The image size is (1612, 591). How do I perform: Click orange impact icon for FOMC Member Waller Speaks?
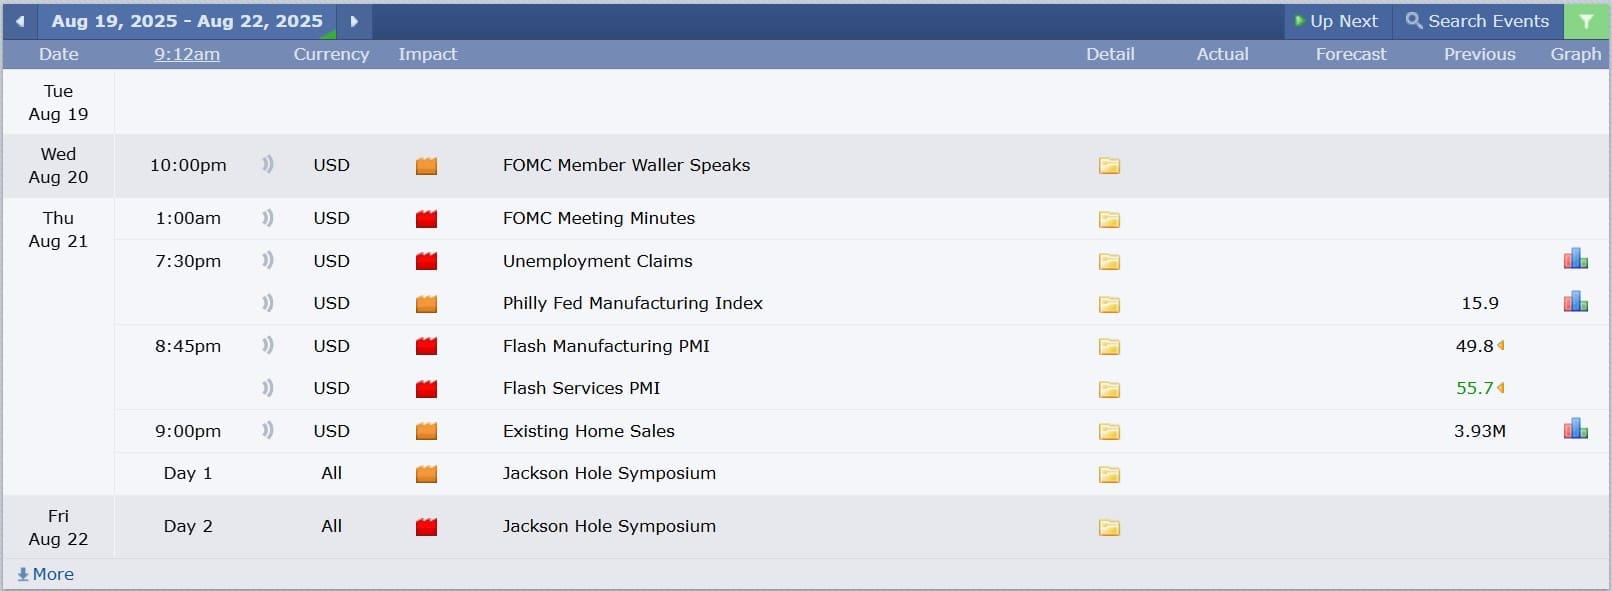point(427,166)
